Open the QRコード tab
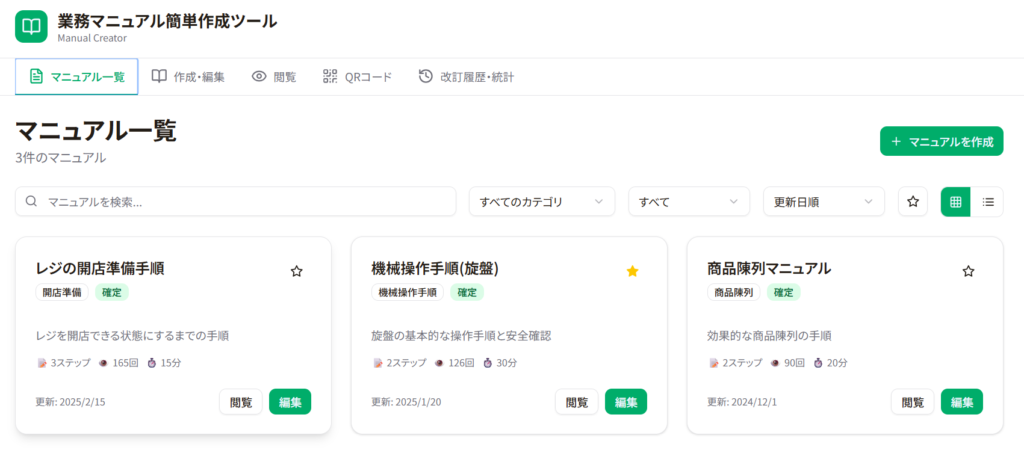This screenshot has height=450, width=1024. click(x=357, y=77)
